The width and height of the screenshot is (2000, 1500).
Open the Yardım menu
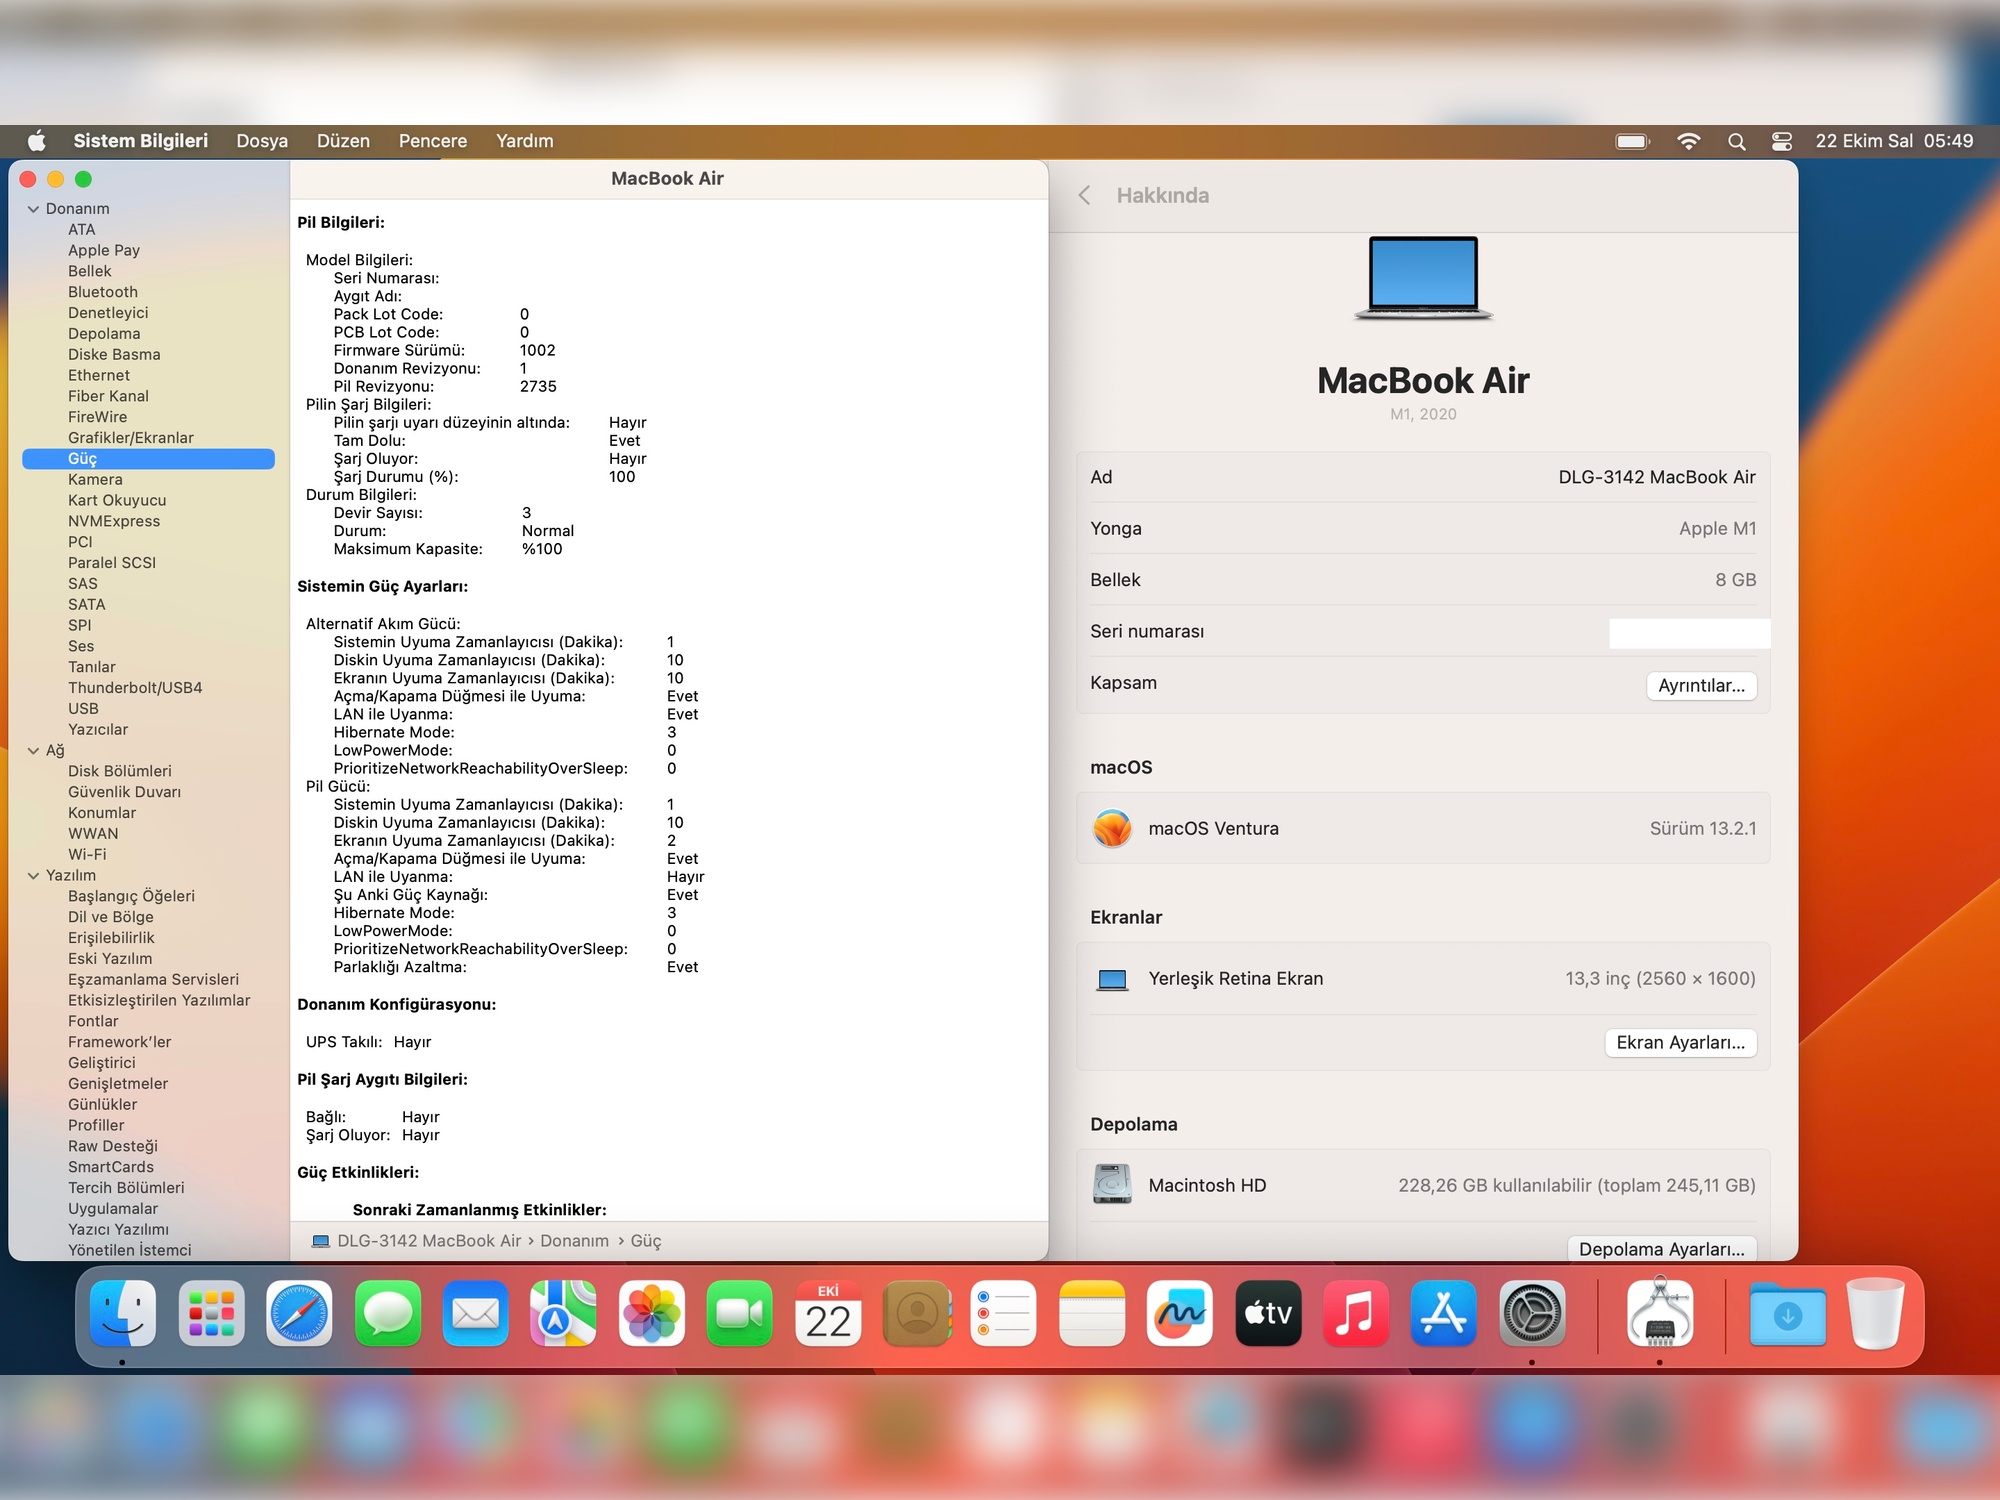pos(525,141)
